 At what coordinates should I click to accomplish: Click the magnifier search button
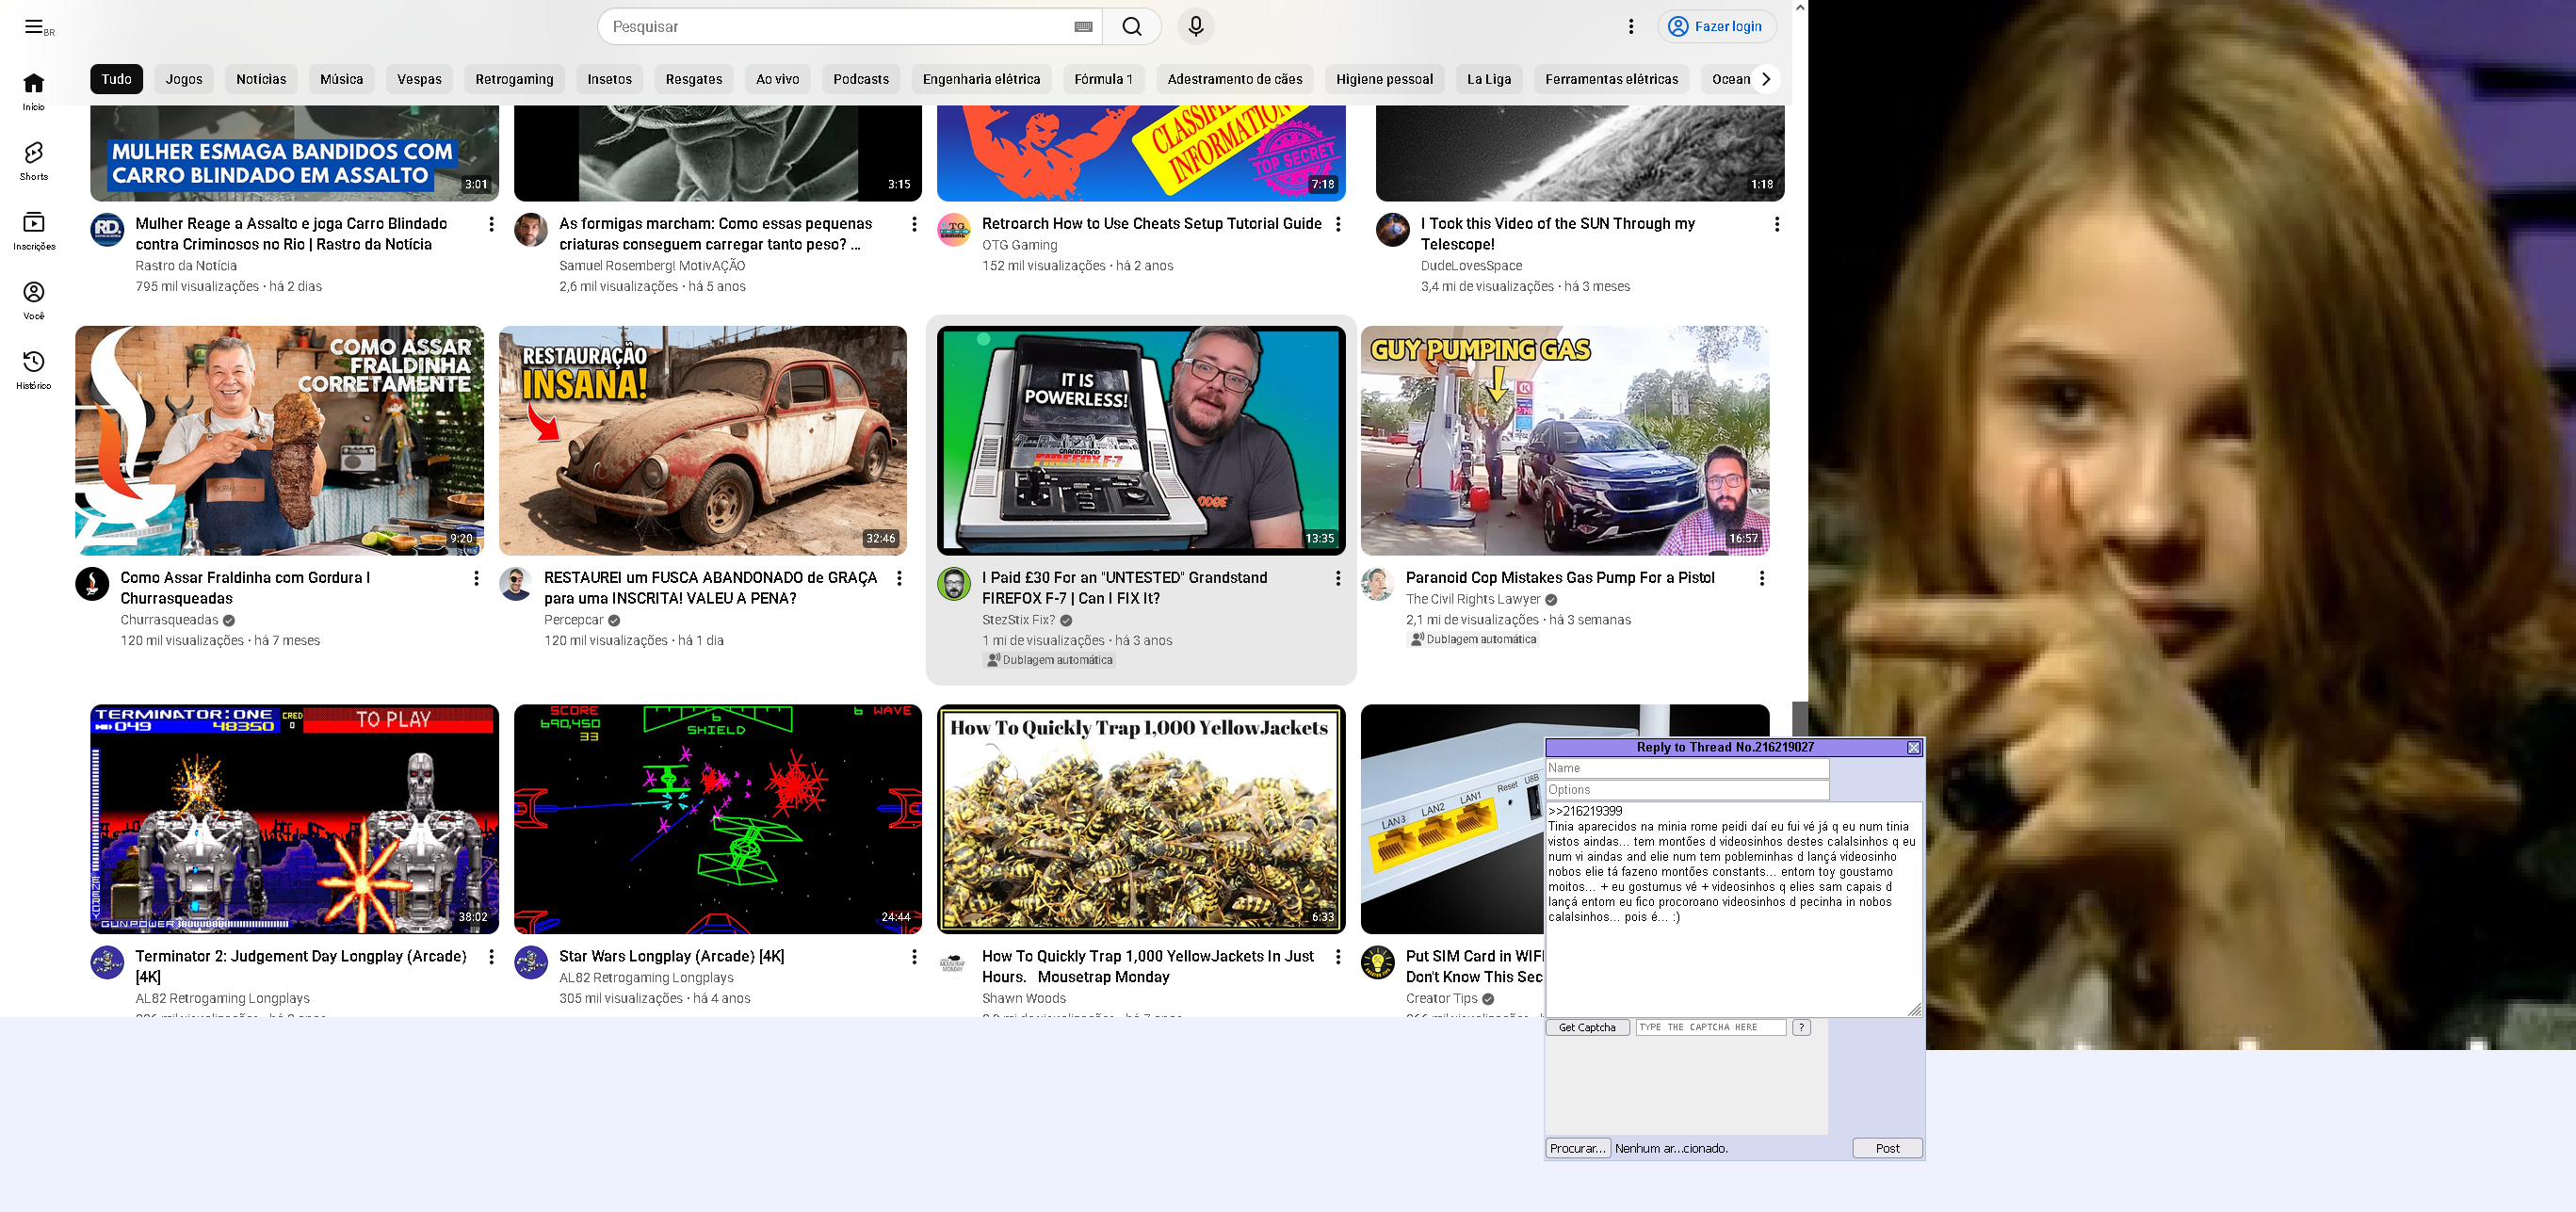pos(1131,27)
